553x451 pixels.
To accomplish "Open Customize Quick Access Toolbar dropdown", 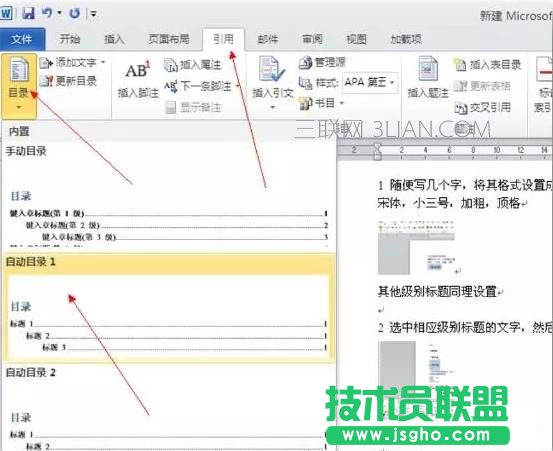I will 93,14.
